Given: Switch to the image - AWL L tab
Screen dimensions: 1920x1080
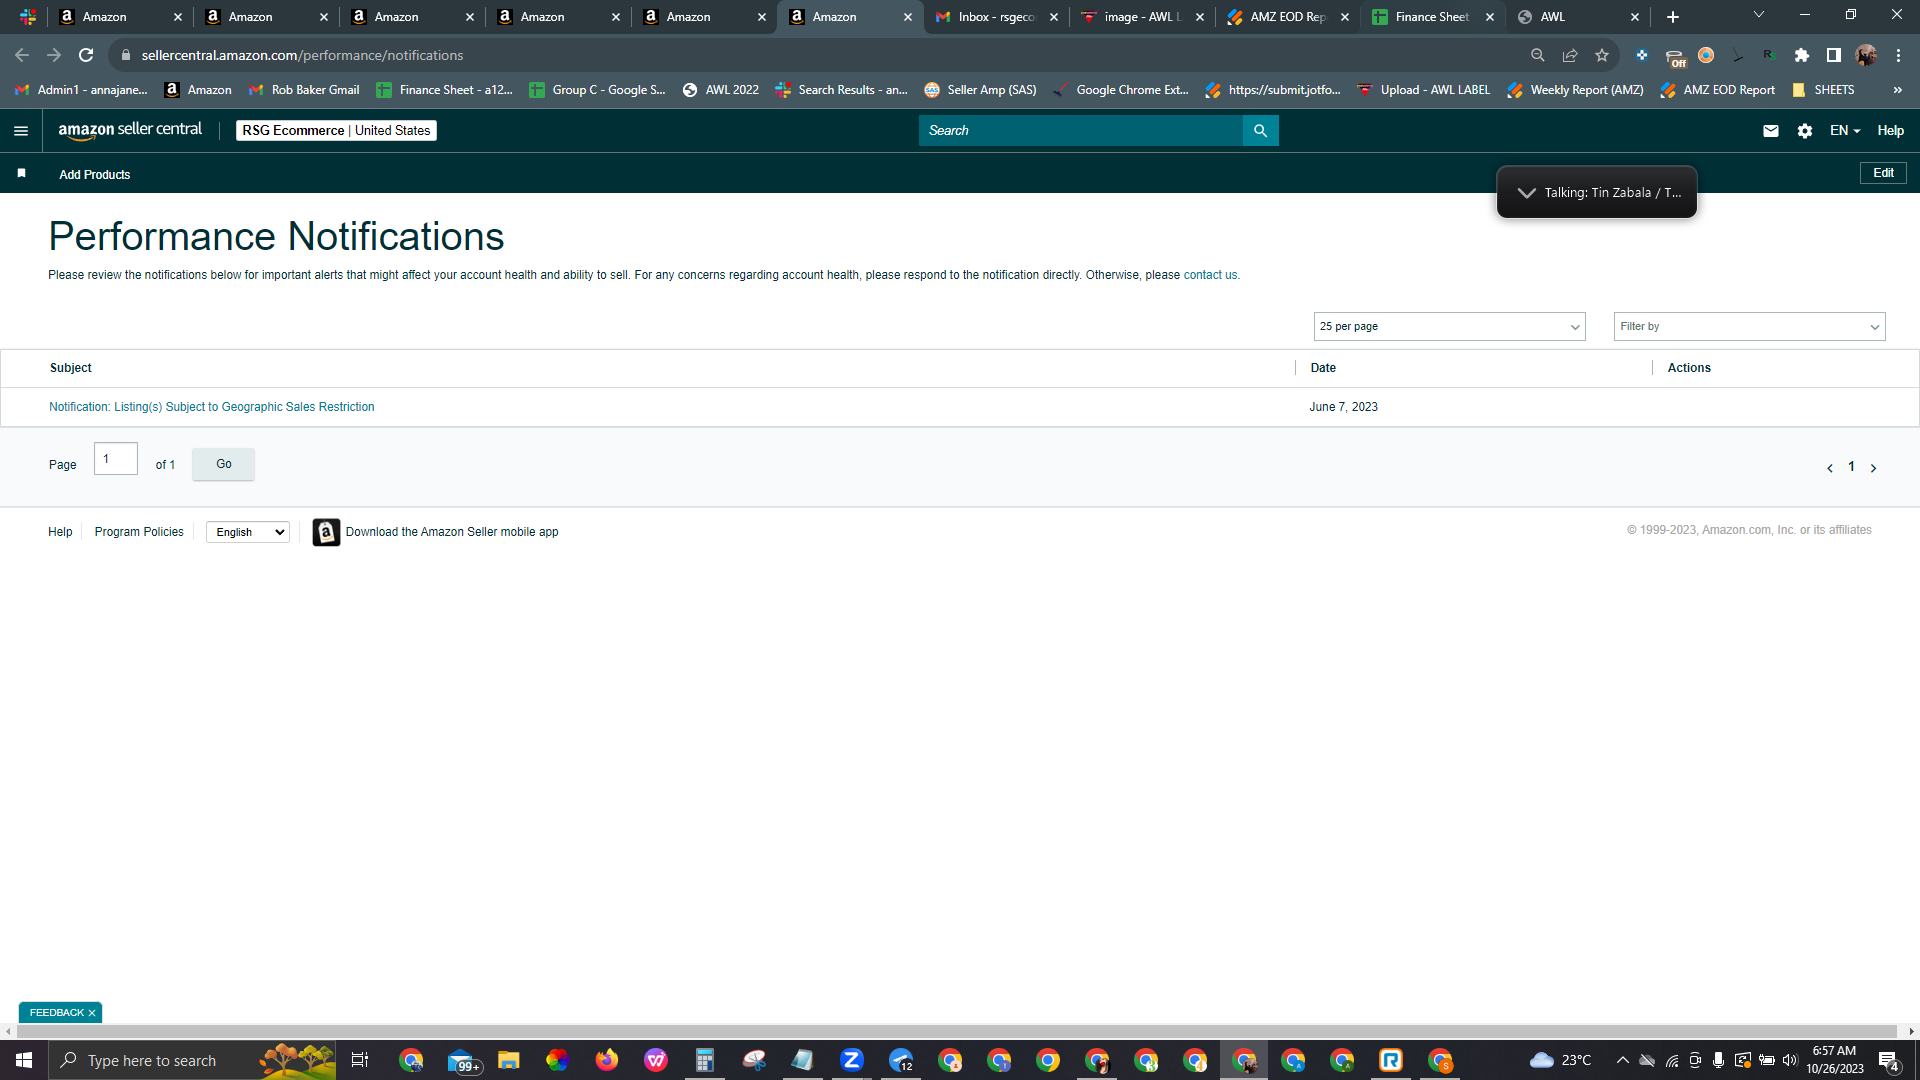Looking at the screenshot, I should (x=1142, y=17).
